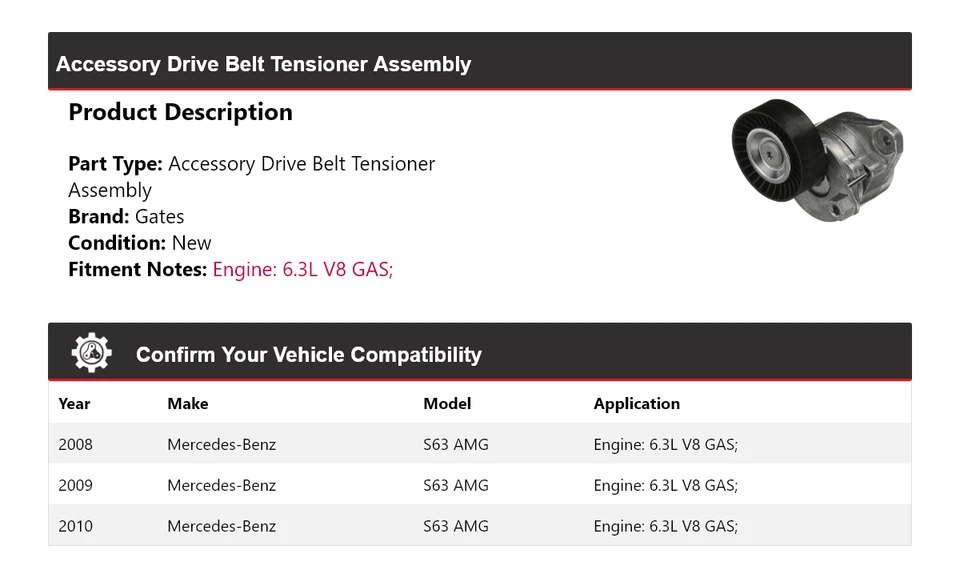Screen dimensions: 960x578
Task: Select the 2009 year cell
Action: [x=75, y=485]
